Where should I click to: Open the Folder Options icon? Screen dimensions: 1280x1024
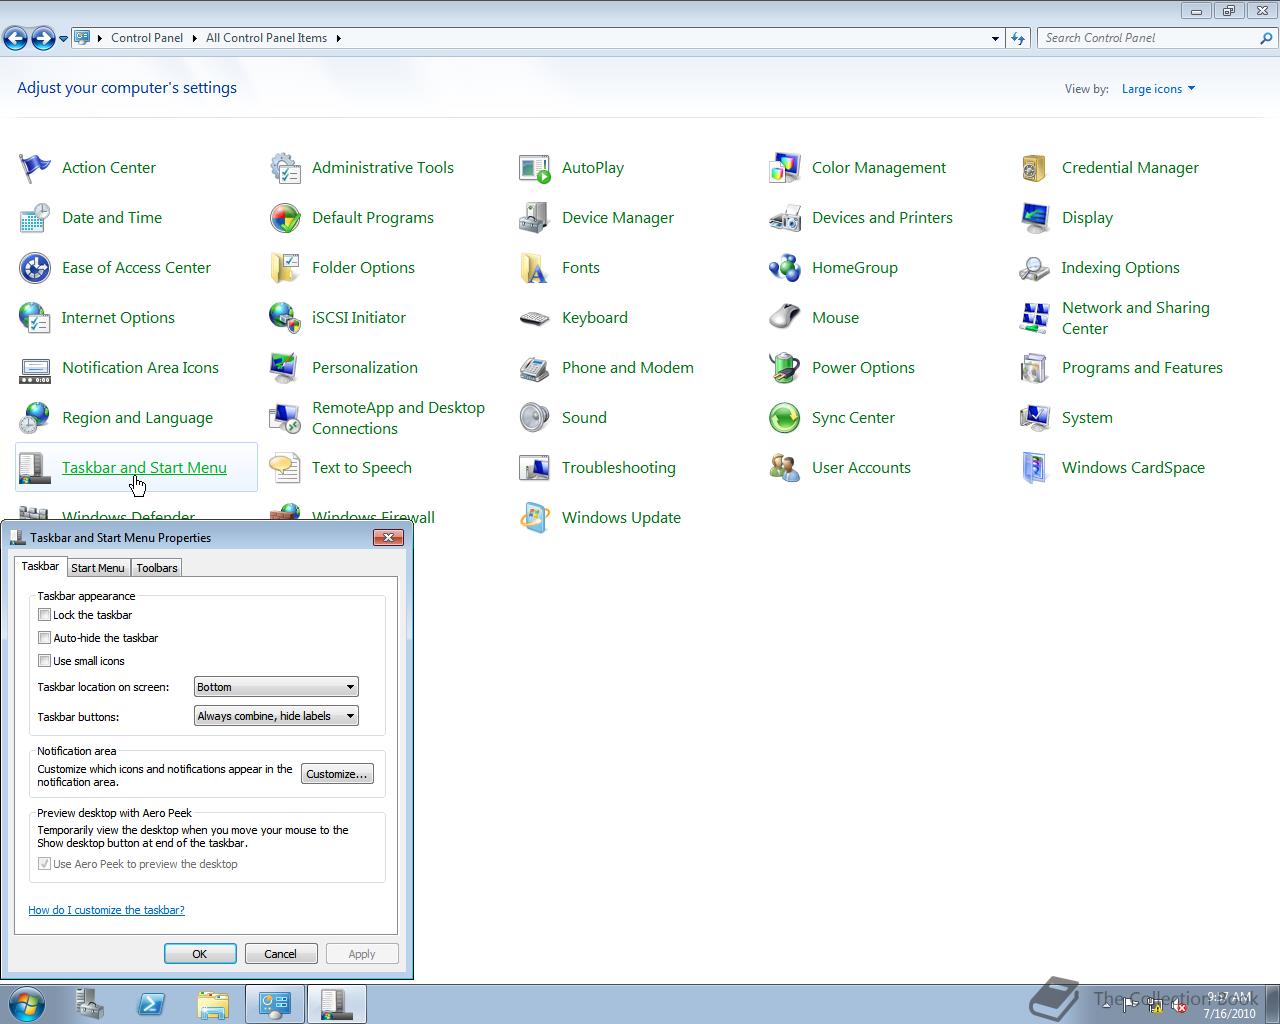click(x=285, y=268)
